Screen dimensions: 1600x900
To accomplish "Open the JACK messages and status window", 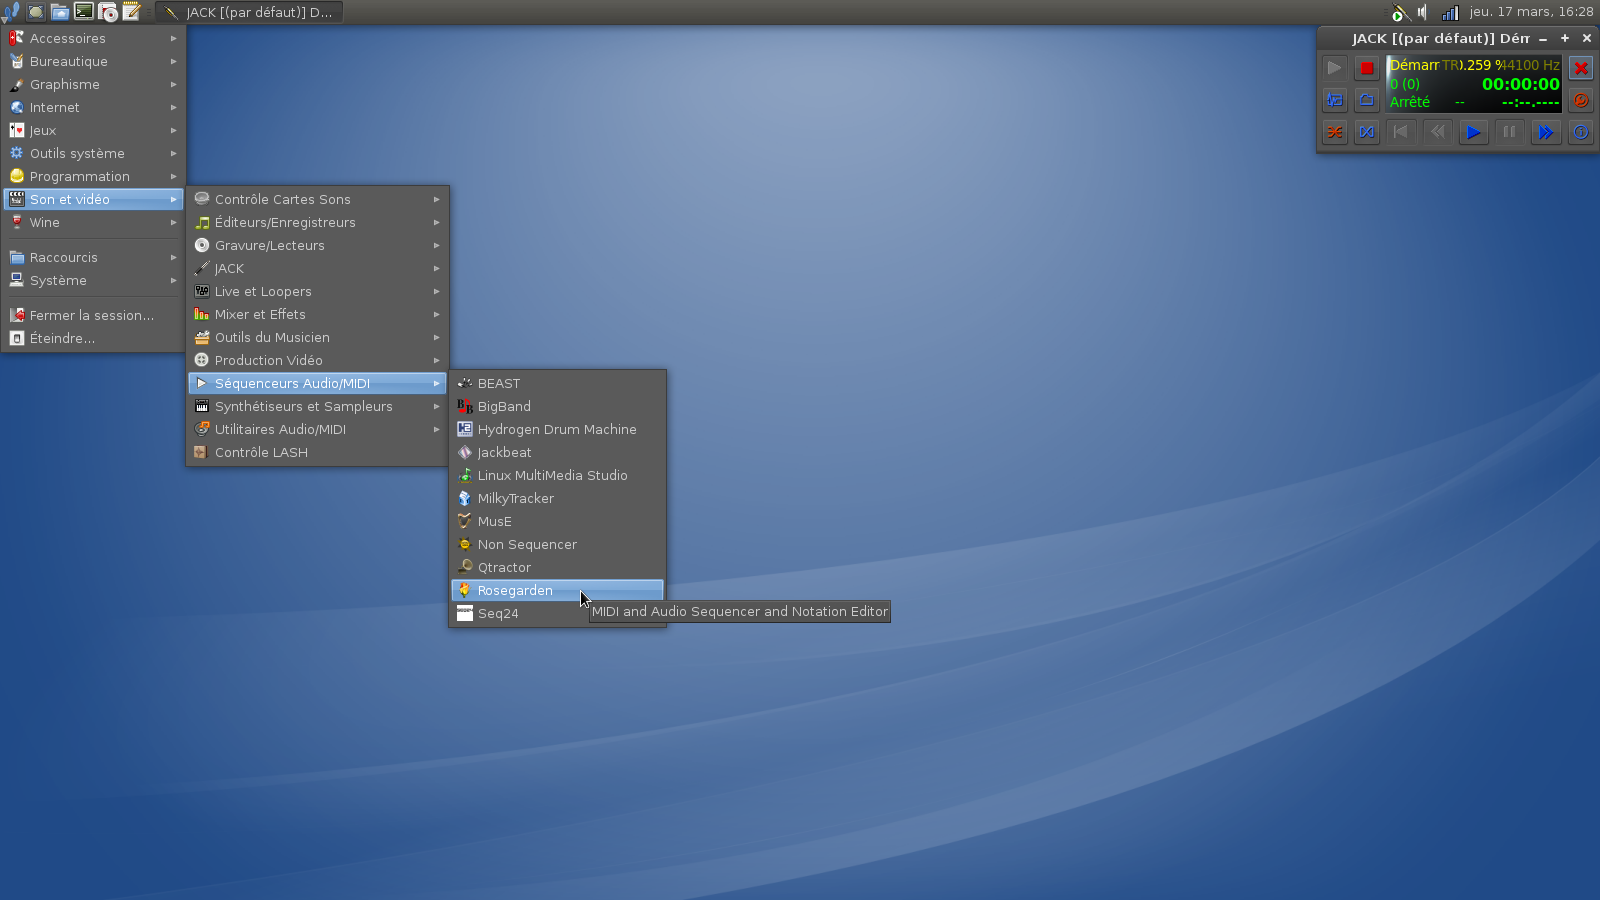I will coord(1335,100).
